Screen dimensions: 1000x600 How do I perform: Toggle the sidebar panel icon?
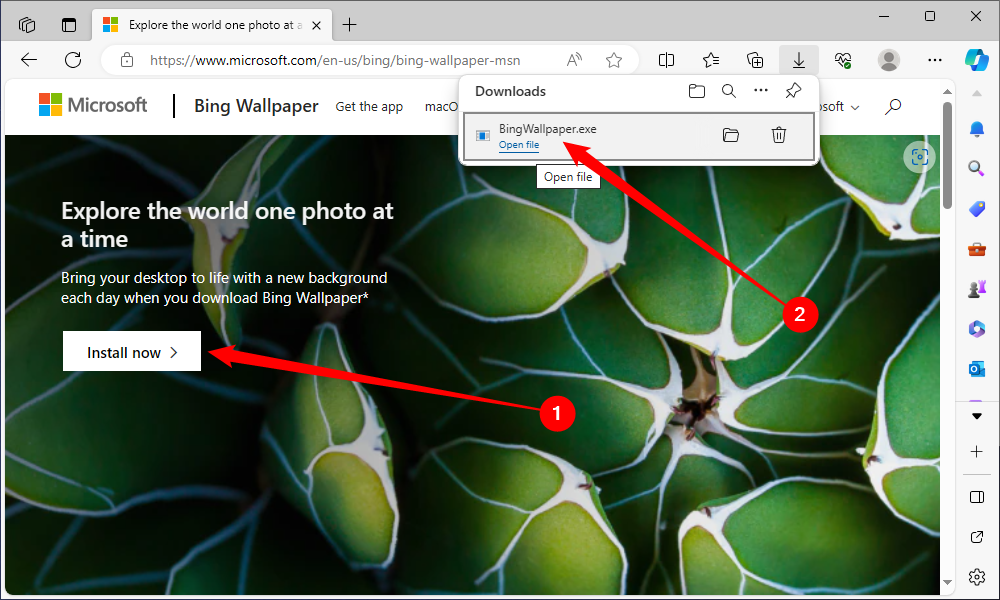[976, 497]
